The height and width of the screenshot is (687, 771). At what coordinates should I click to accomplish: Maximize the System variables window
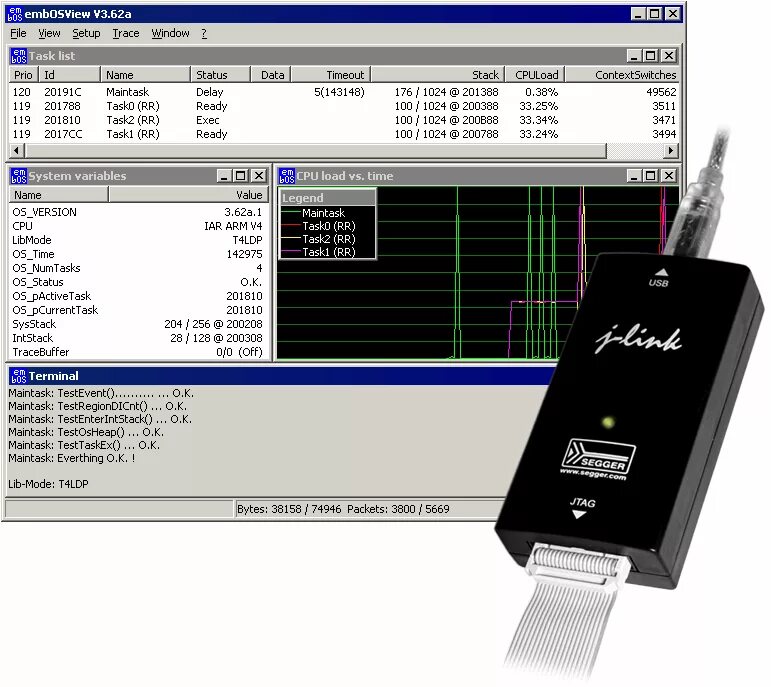(x=240, y=176)
